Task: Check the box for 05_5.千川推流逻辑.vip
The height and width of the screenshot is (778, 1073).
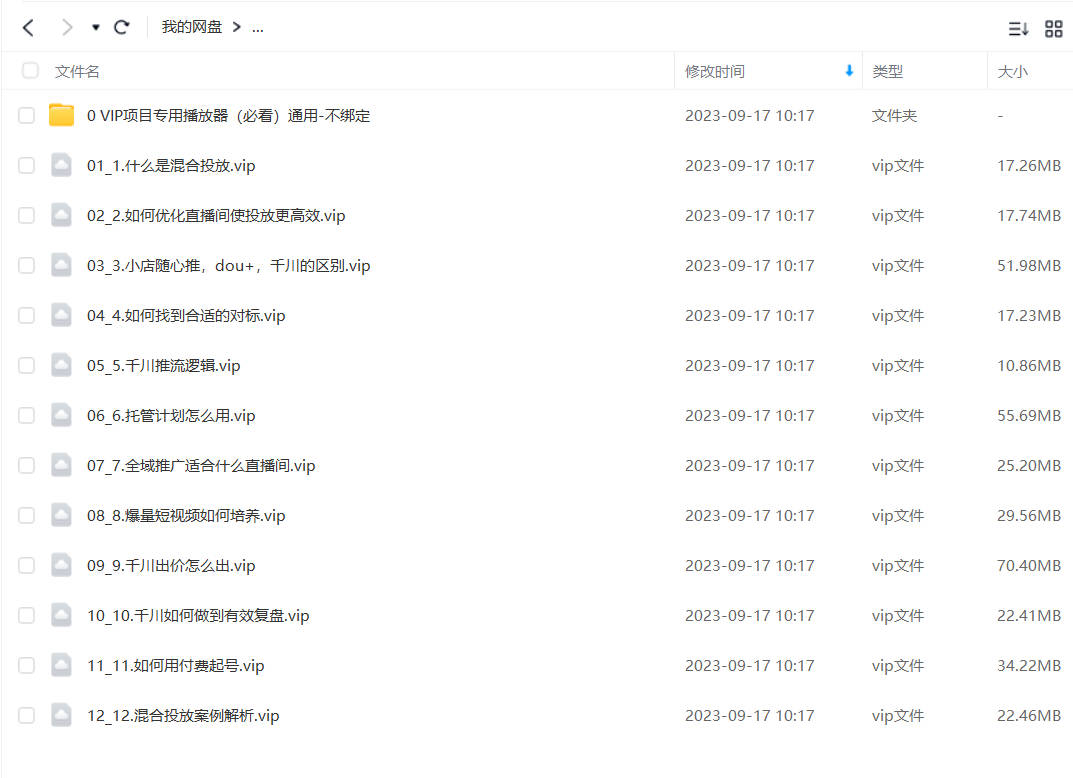Action: coord(26,365)
